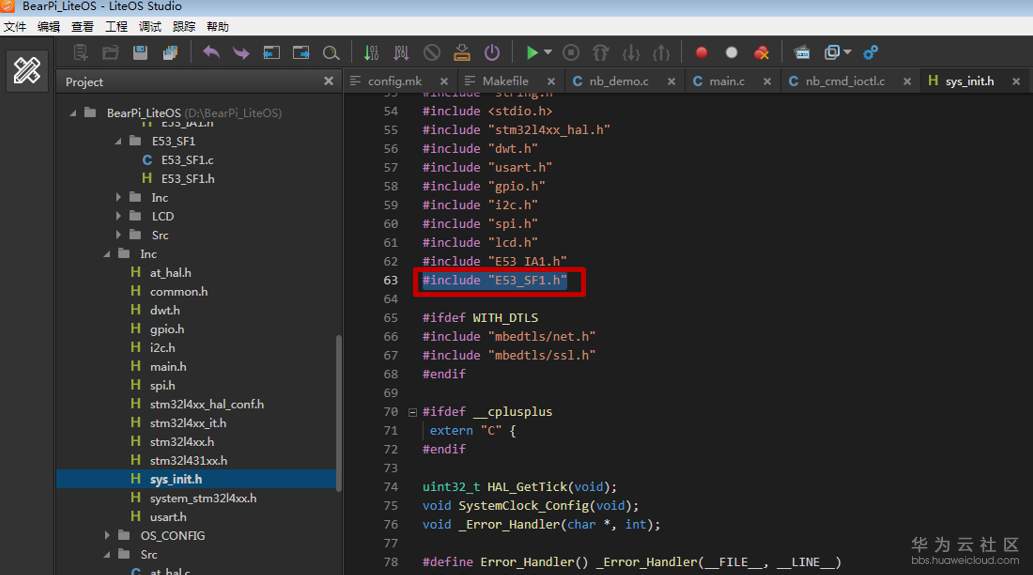Screen dimensions: 1033x575
Task: Click the Open Folder toolbar icon
Action: pyautogui.click(x=110, y=53)
